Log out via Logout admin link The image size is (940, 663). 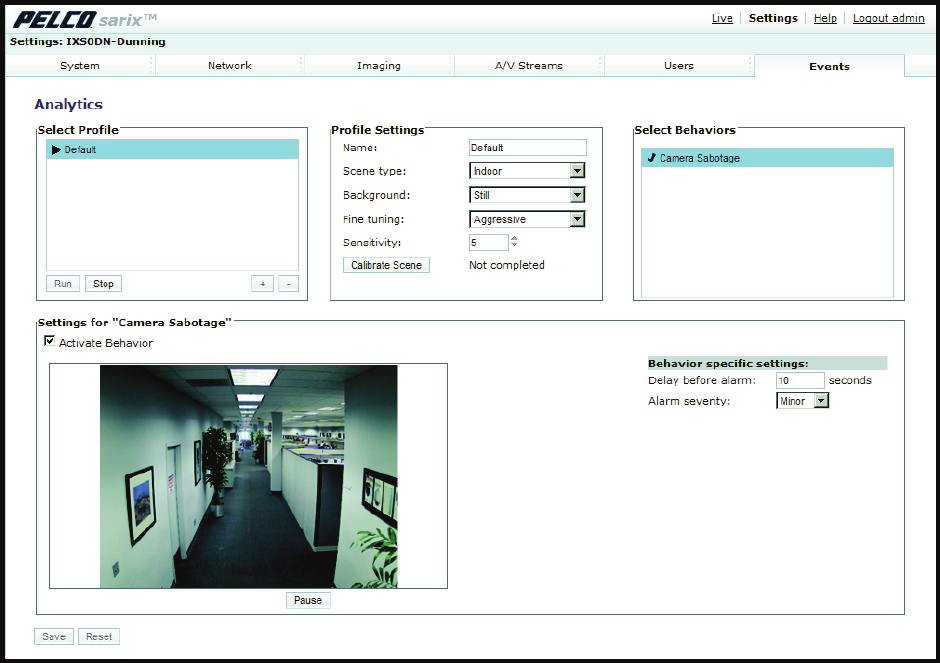click(x=888, y=18)
